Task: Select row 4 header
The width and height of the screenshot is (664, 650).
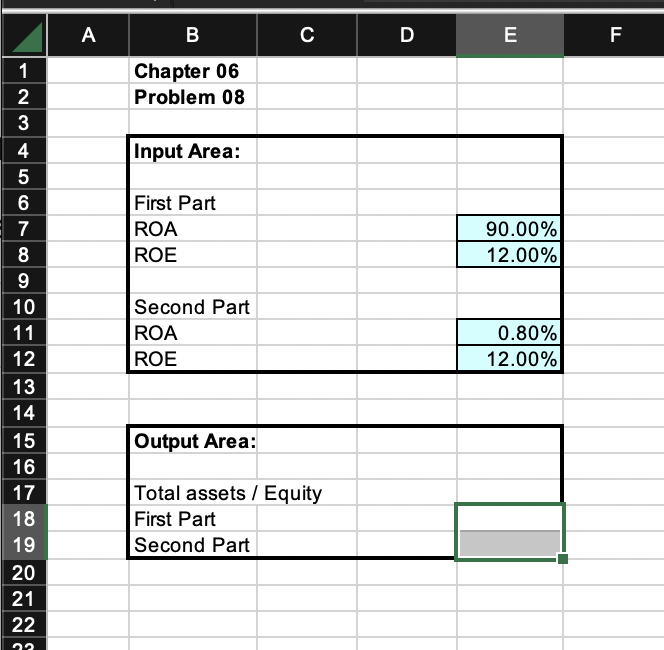Action: pos(24,150)
